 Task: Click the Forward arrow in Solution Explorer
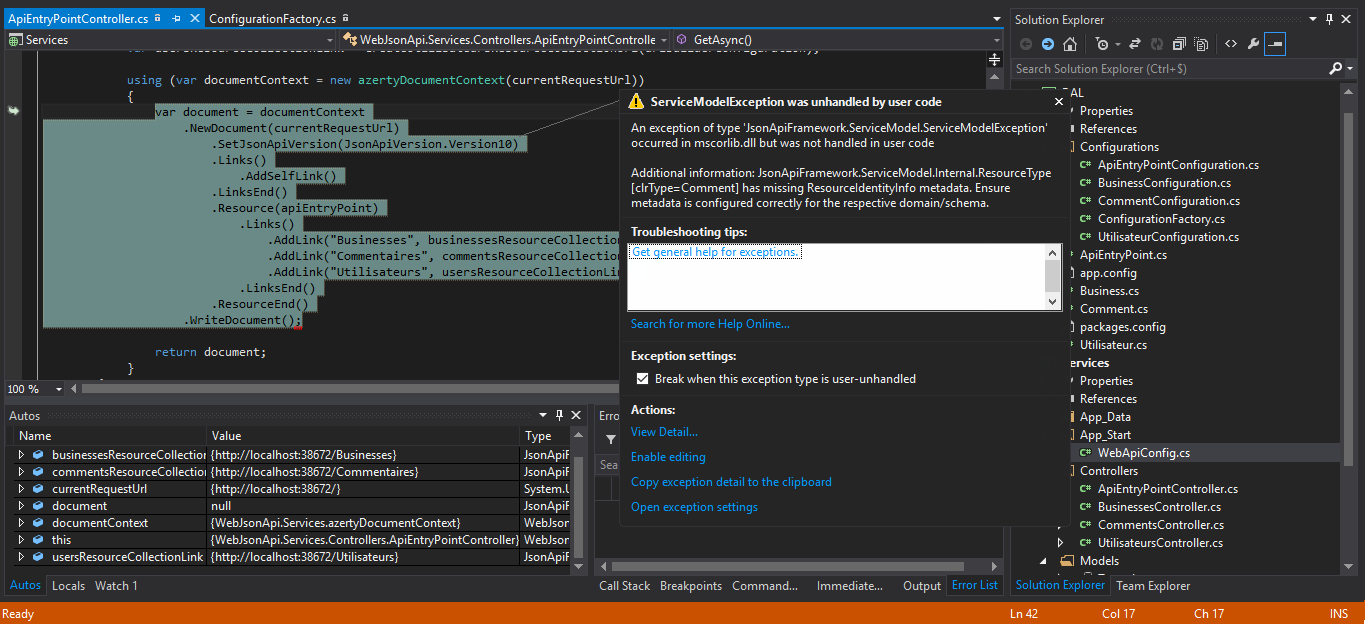[1047, 44]
